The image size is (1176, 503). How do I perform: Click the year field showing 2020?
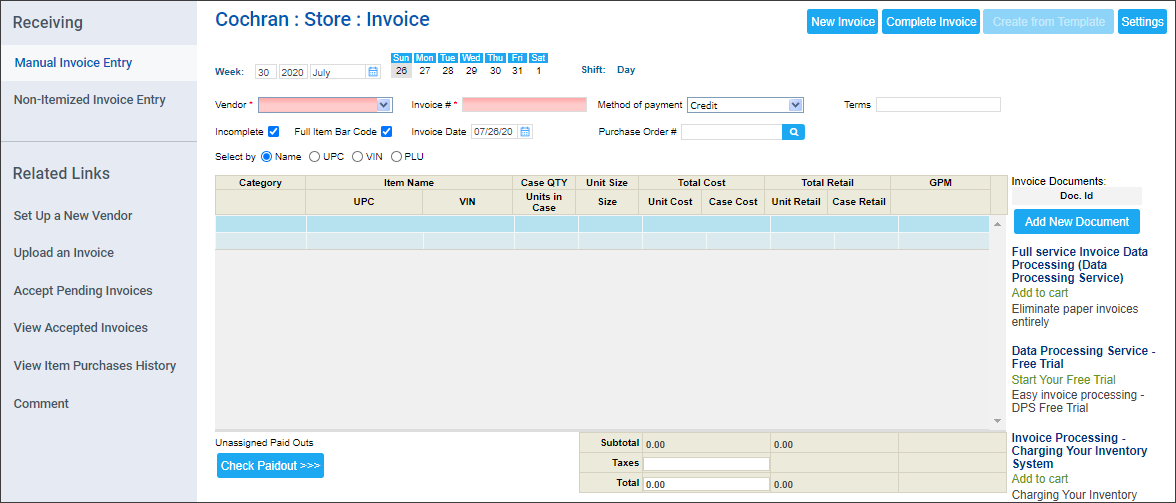click(293, 72)
